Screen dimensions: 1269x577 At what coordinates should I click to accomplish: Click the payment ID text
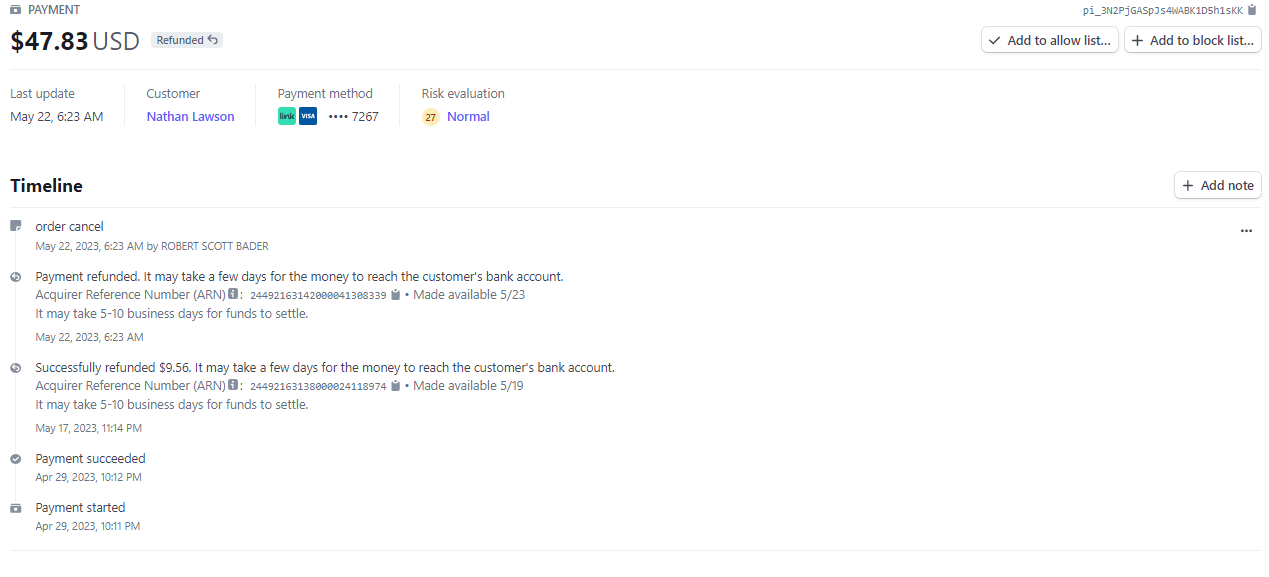(x=1162, y=10)
